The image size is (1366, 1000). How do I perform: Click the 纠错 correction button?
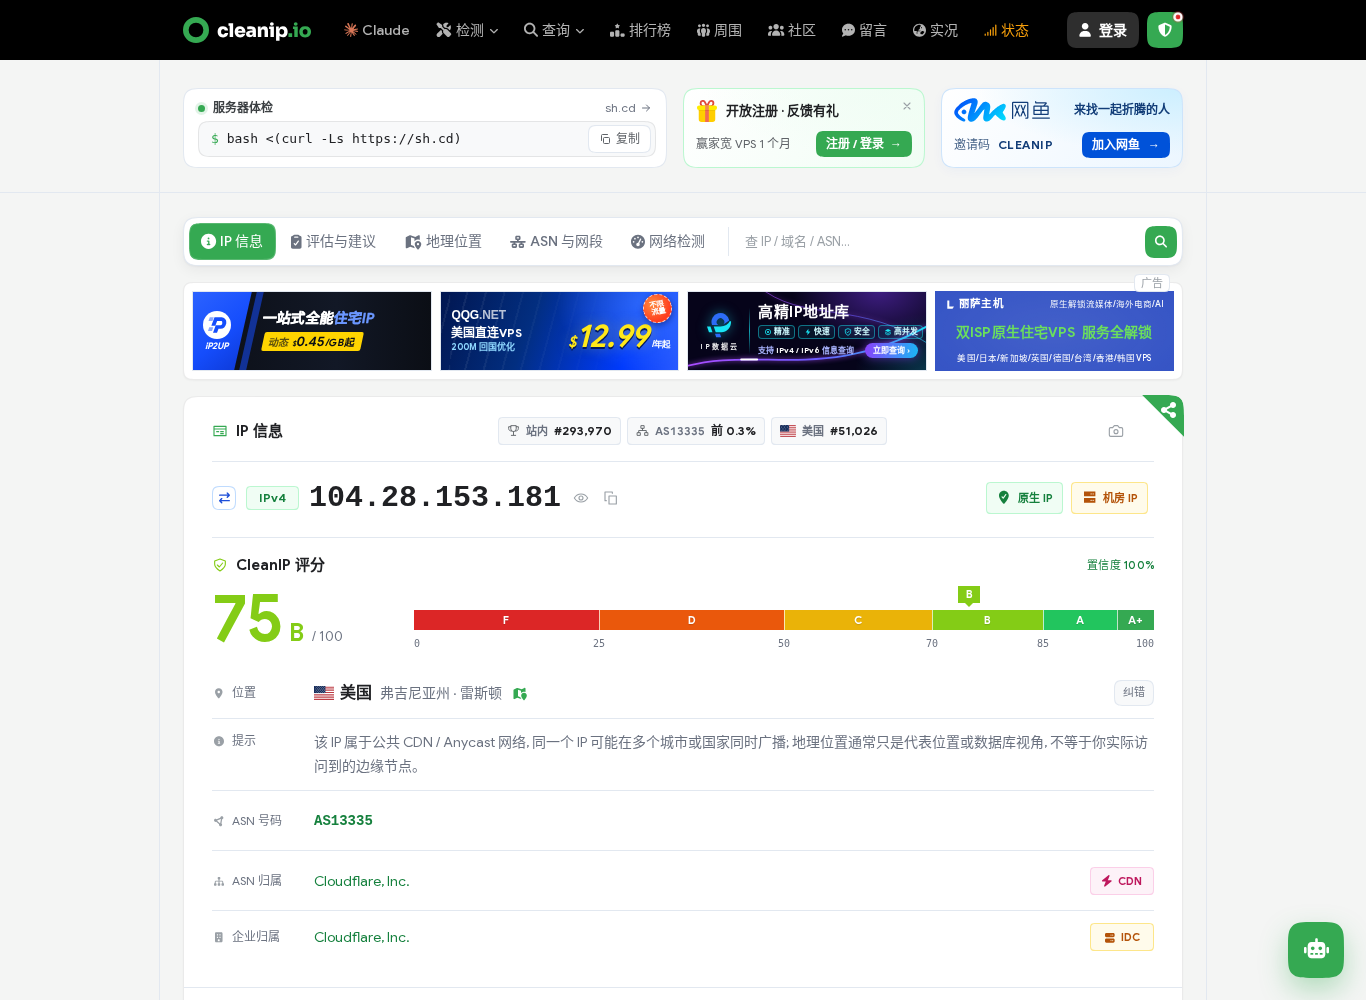click(1134, 693)
